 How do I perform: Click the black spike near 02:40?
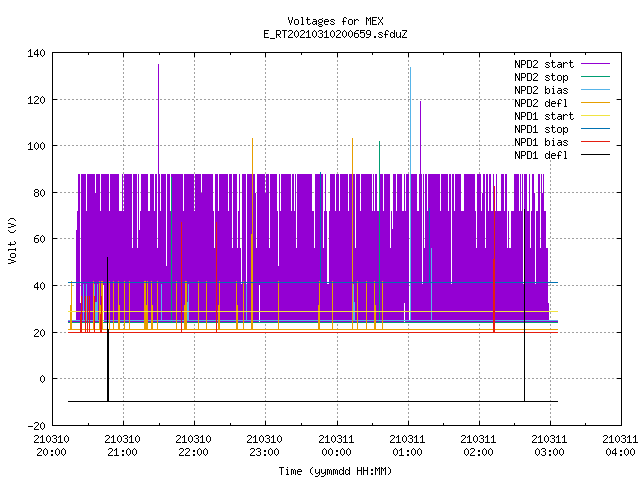[524, 305]
